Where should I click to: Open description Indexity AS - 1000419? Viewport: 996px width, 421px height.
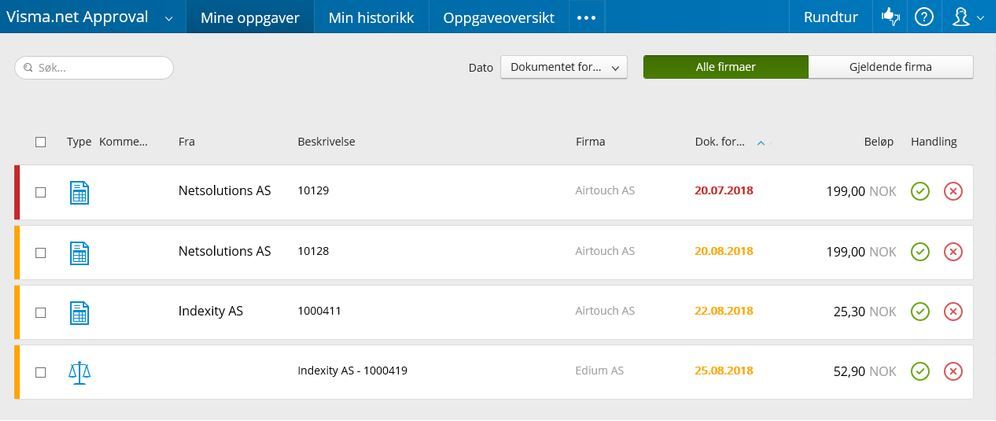coord(353,371)
